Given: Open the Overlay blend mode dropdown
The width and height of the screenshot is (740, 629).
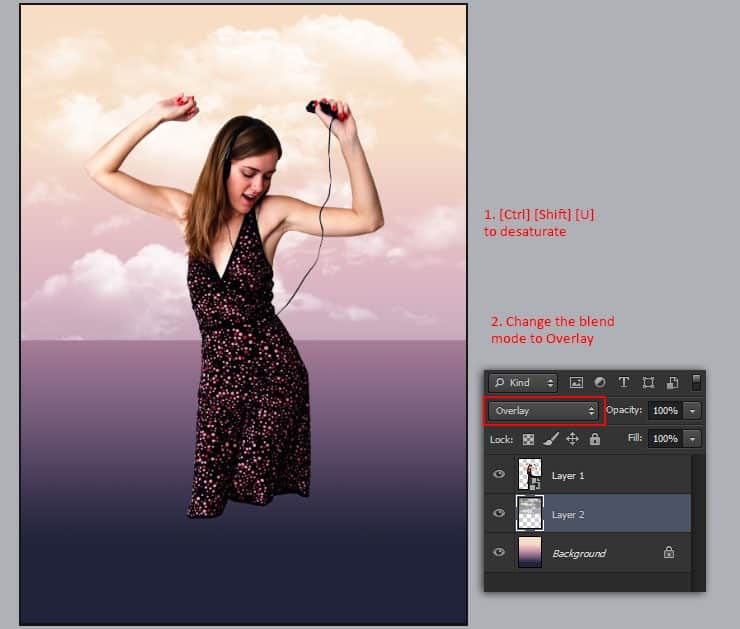Looking at the screenshot, I should coord(544,411).
